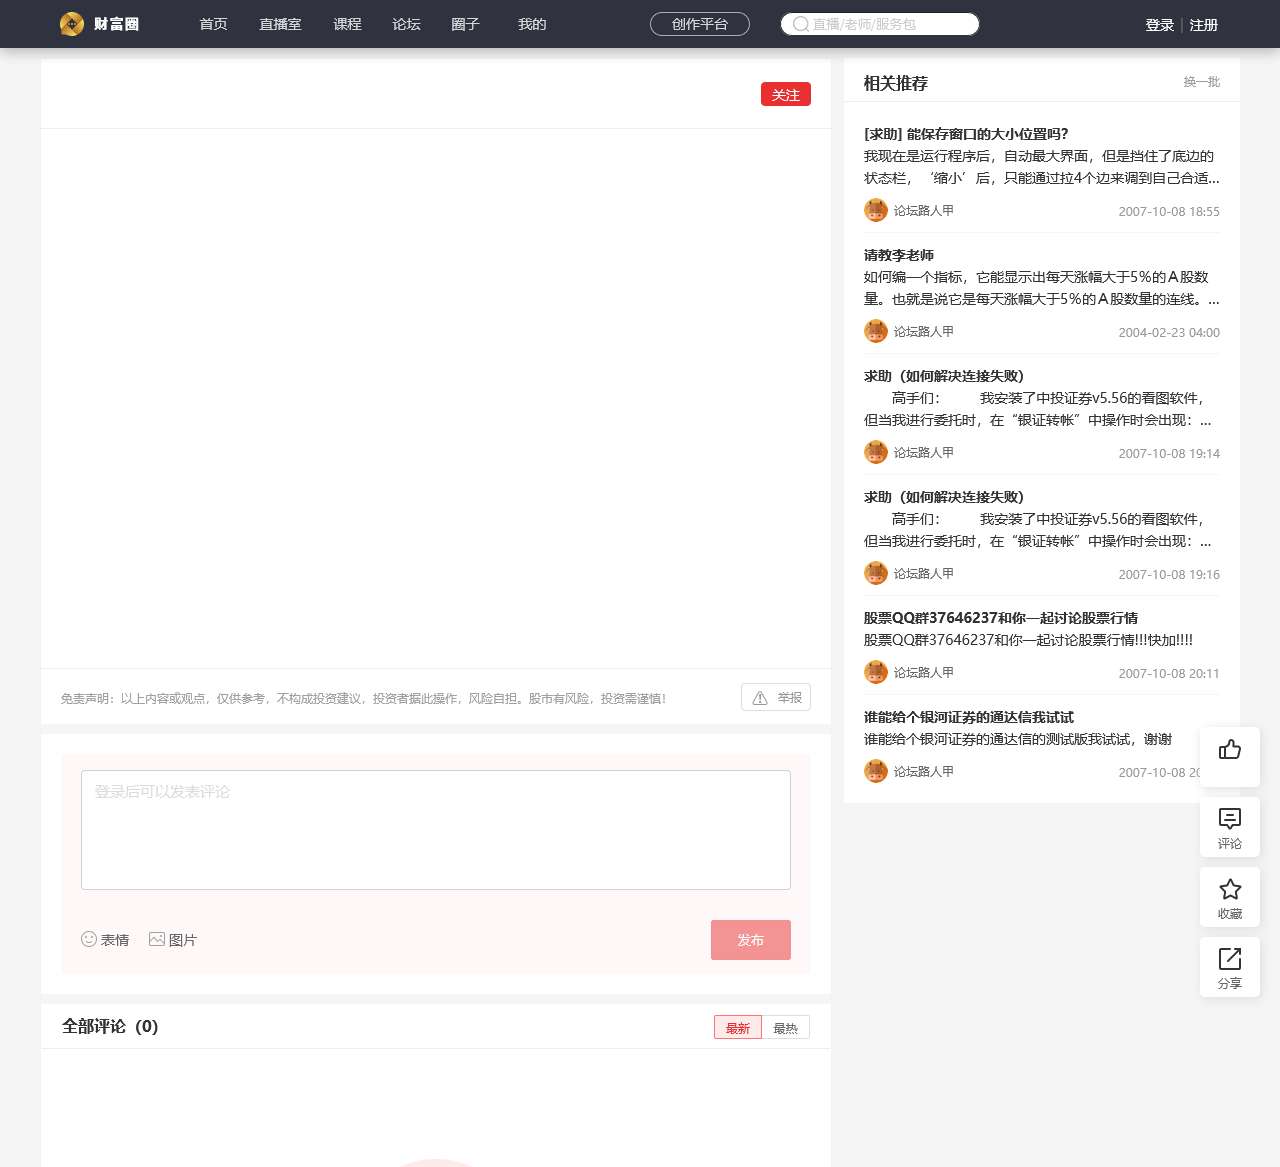Click avatar beside the 2007-10-08 19:14 post
Screen dimensions: 1280x1167
click(x=876, y=452)
